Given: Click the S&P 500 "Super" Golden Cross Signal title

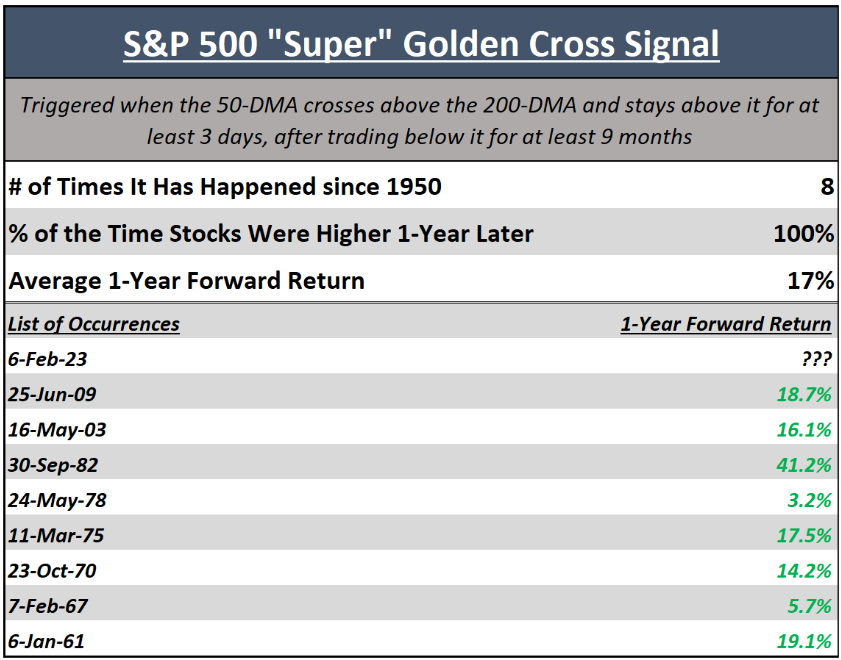Looking at the screenshot, I should 420,43.
